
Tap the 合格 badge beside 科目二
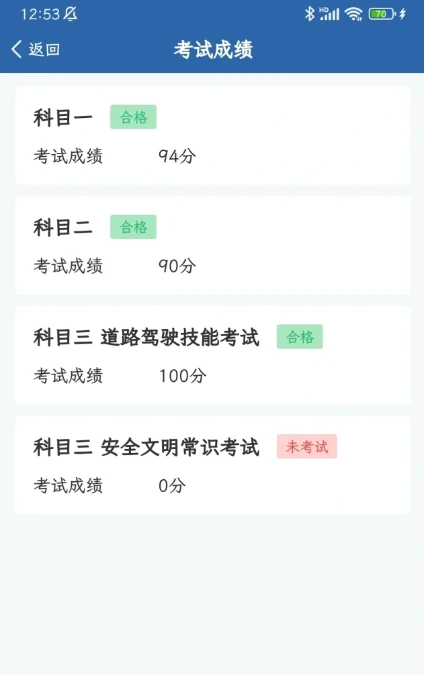click(133, 227)
